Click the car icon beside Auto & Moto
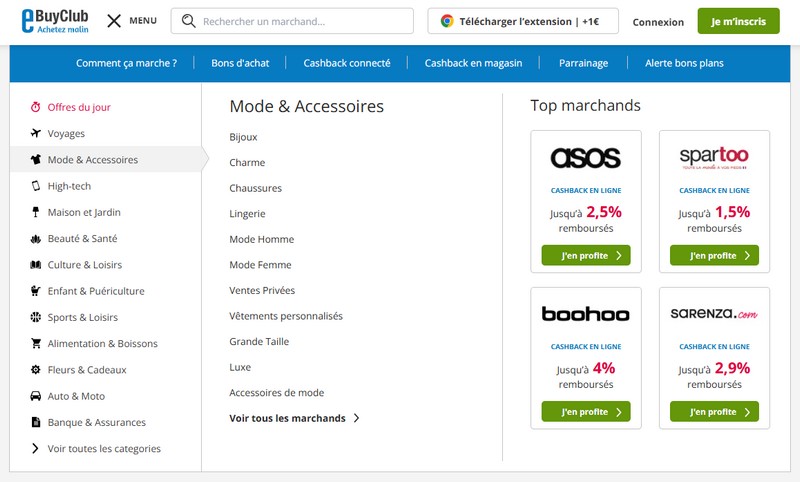This screenshot has height=482, width=800. click(35, 396)
